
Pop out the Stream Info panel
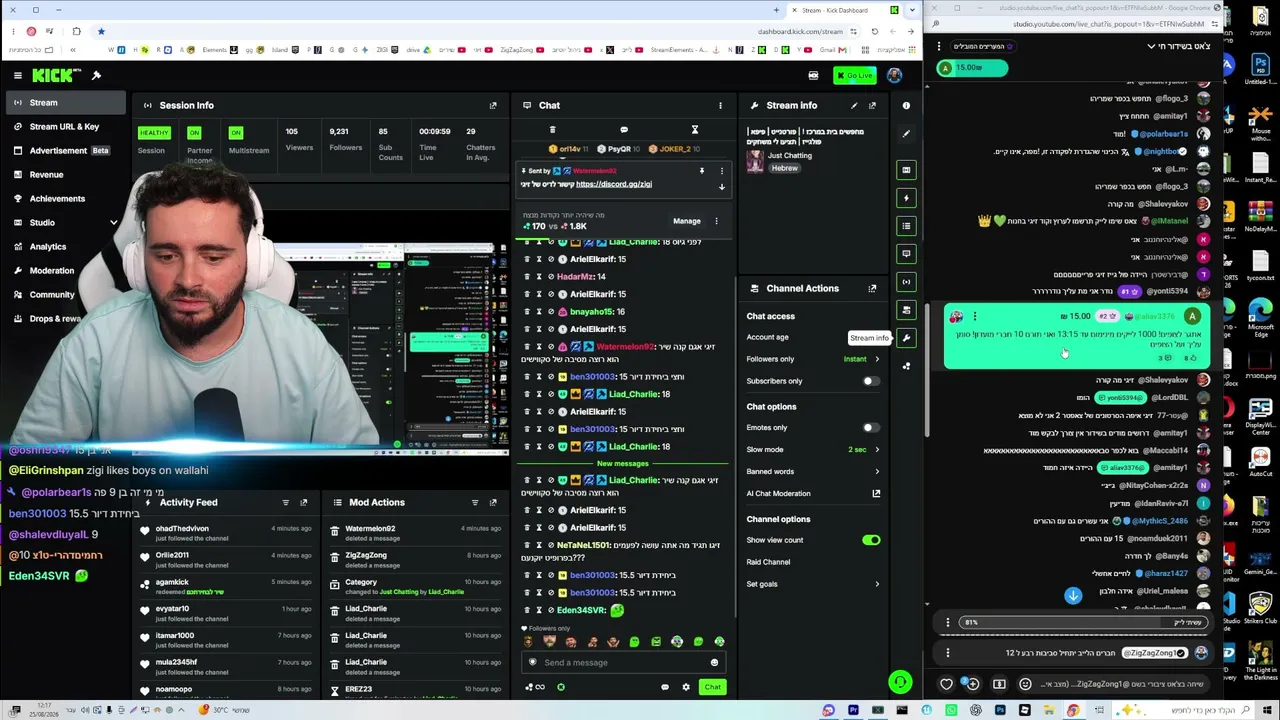click(872, 105)
